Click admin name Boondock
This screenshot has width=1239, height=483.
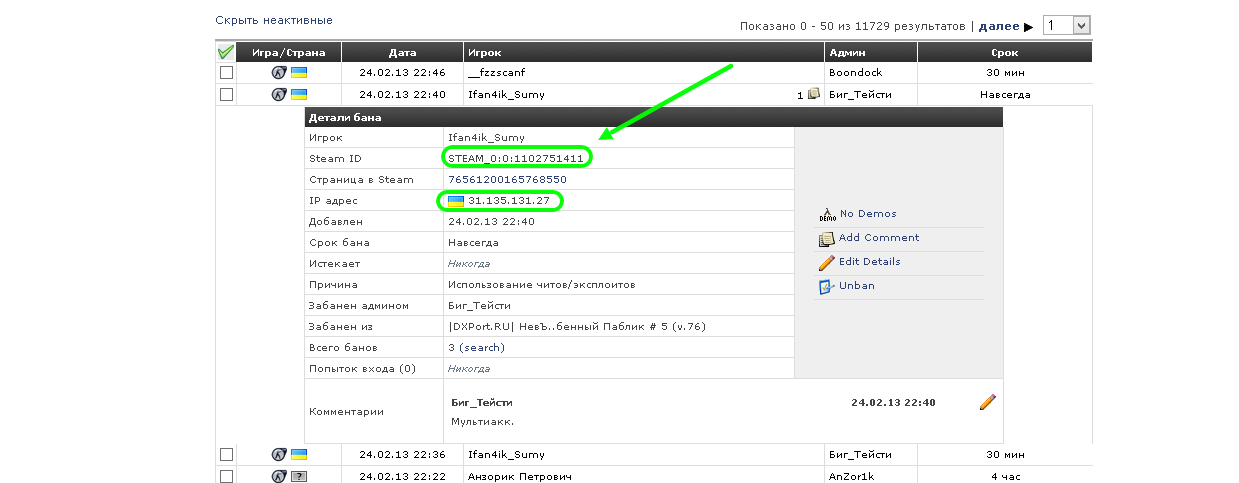pyautogui.click(x=856, y=73)
